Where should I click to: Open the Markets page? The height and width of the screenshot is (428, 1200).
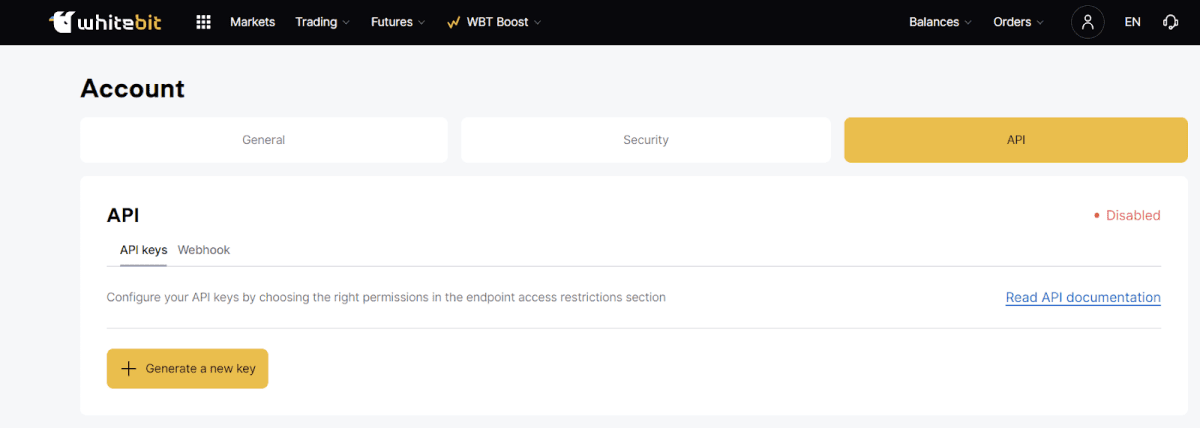252,22
